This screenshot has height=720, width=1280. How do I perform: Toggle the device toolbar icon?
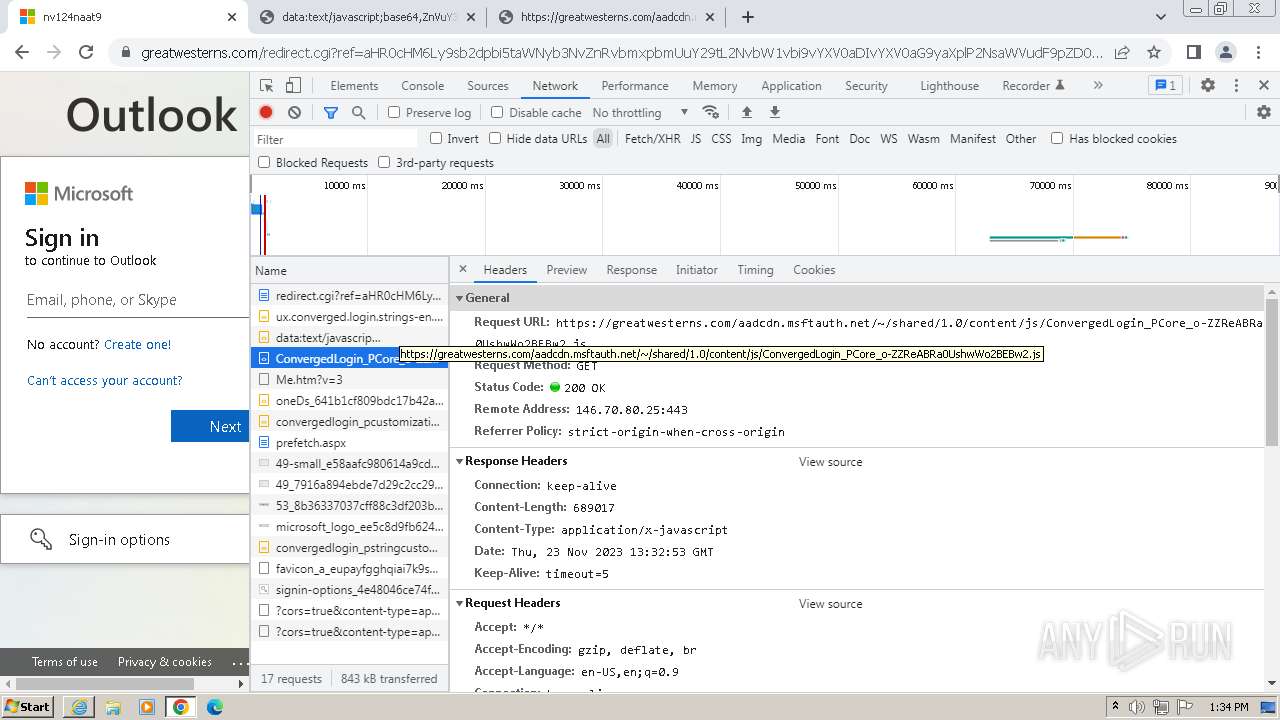point(293,86)
